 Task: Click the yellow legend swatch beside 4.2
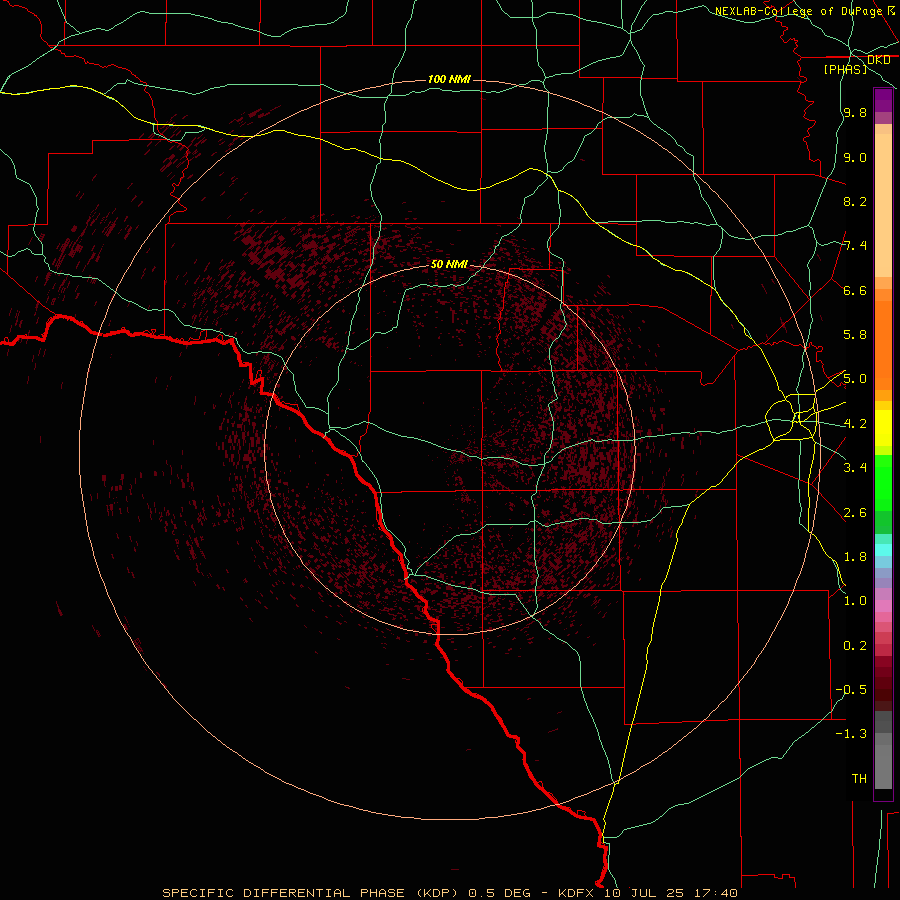(883, 428)
